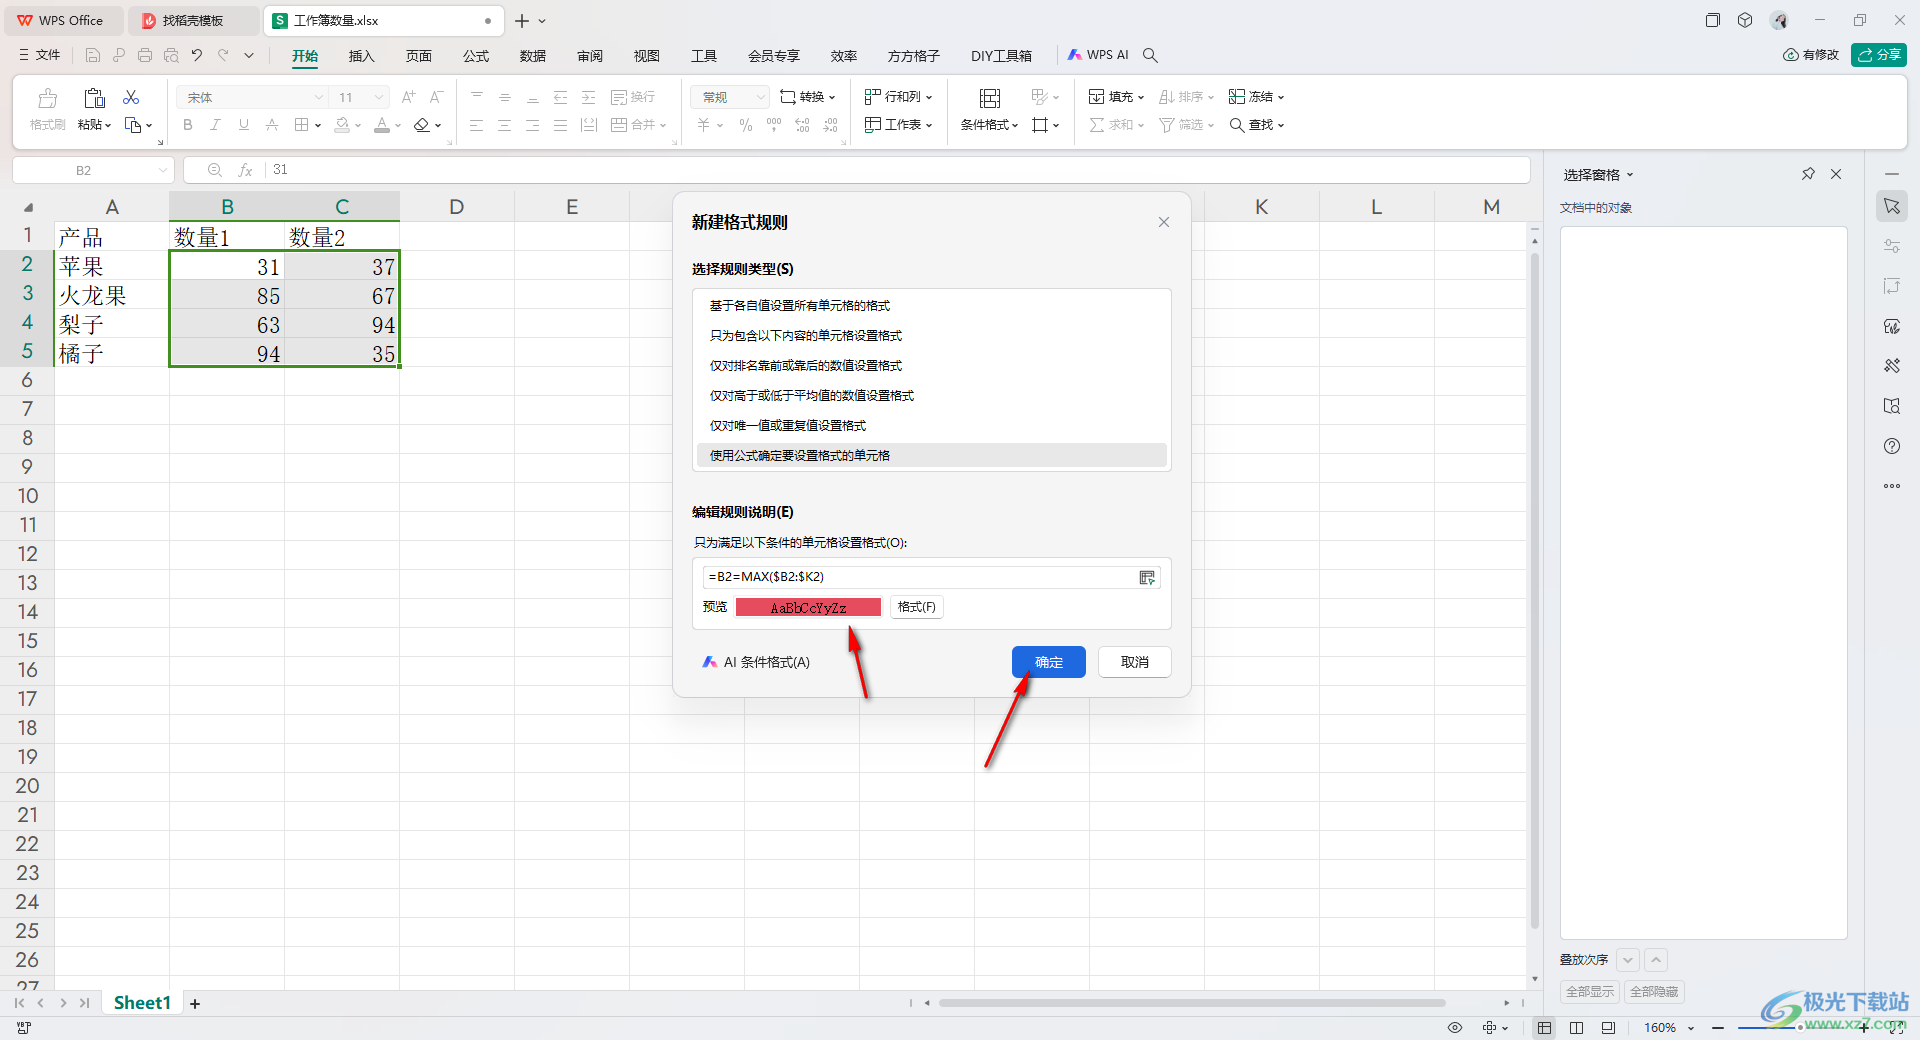Screen dimensions: 1920x1040
Task: Click the increase font size icon
Action: click(408, 97)
